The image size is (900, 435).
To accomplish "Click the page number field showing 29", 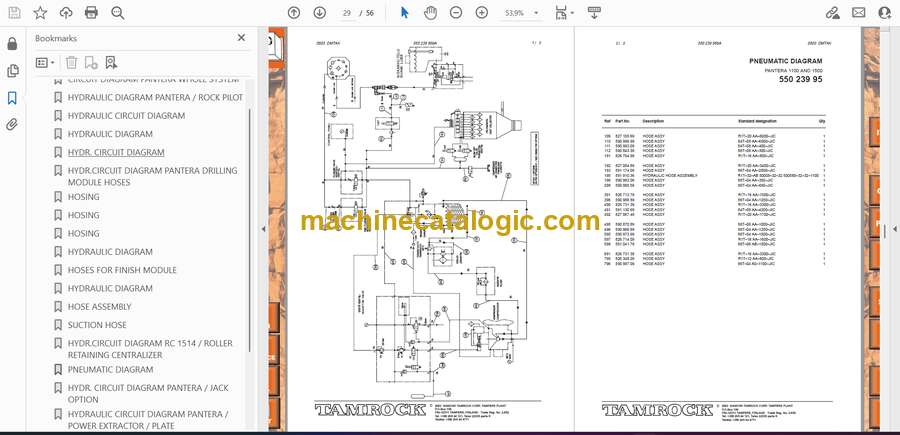I will pyautogui.click(x=346, y=13).
